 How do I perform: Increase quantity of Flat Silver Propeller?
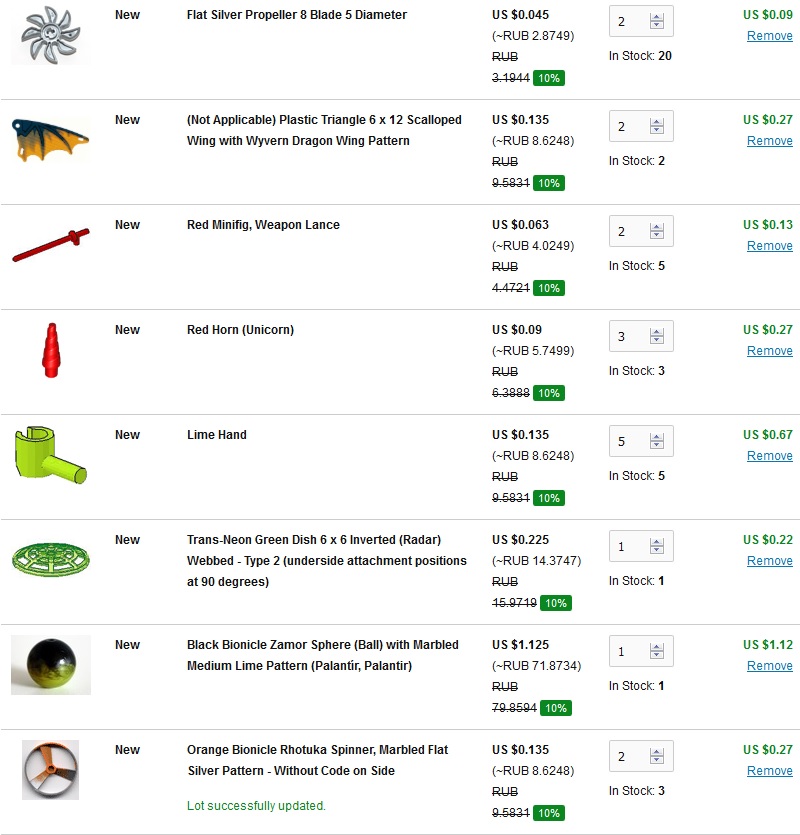point(657,17)
